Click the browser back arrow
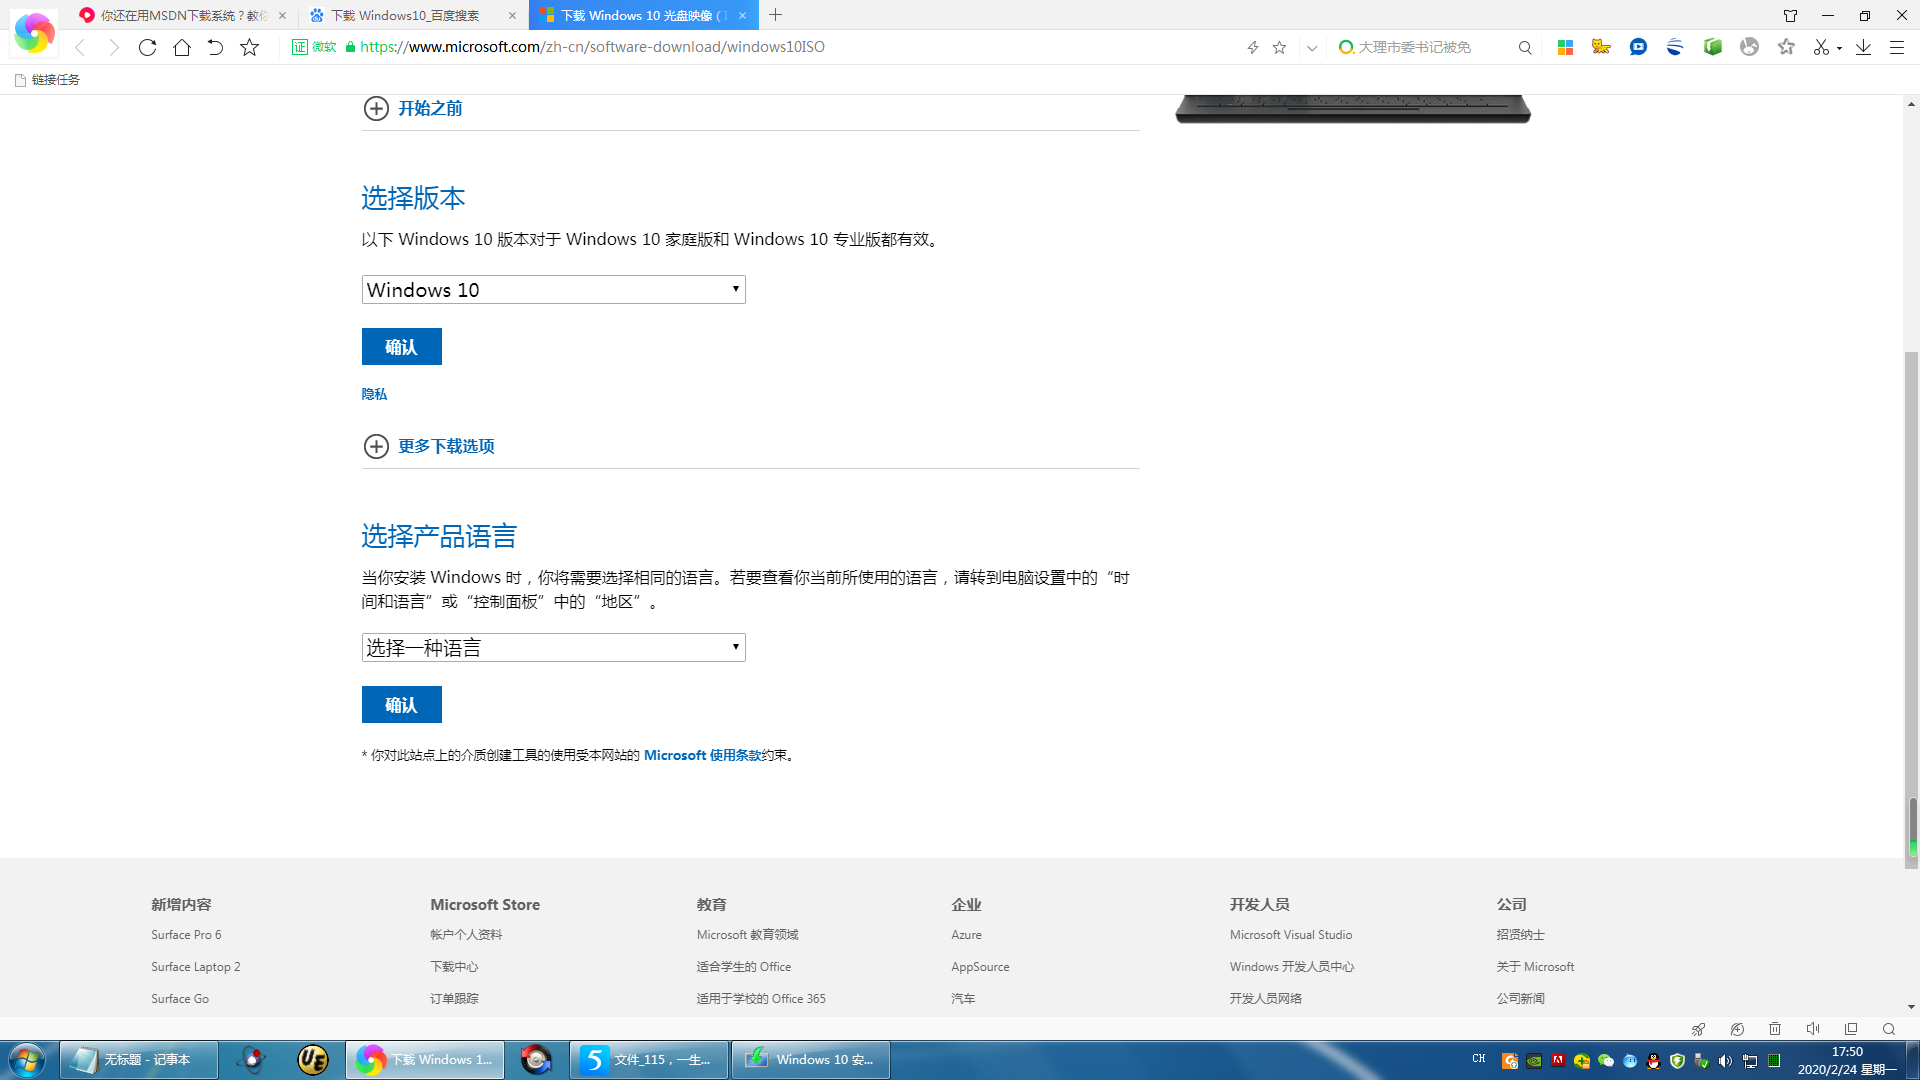The image size is (1920, 1080). coord(80,47)
